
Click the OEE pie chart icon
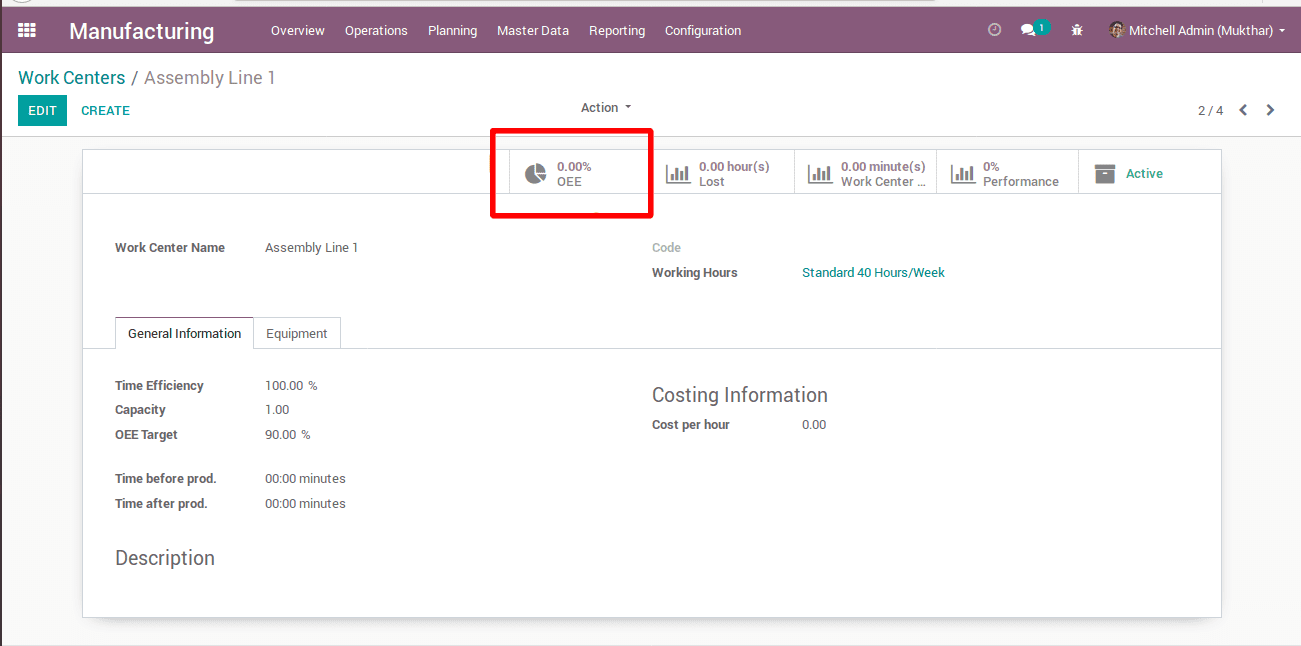[536, 174]
